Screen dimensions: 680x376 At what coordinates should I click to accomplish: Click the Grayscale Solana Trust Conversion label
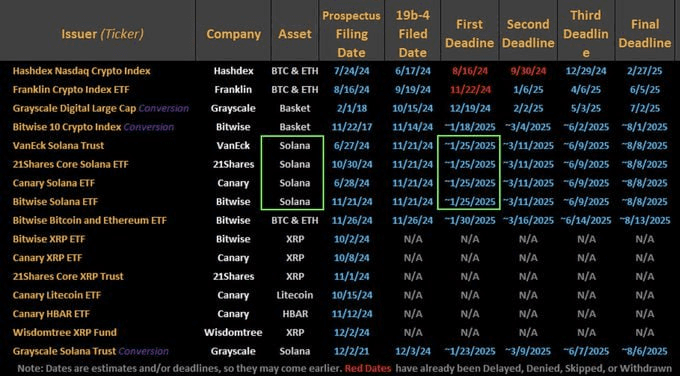pyautogui.click(x=91, y=351)
